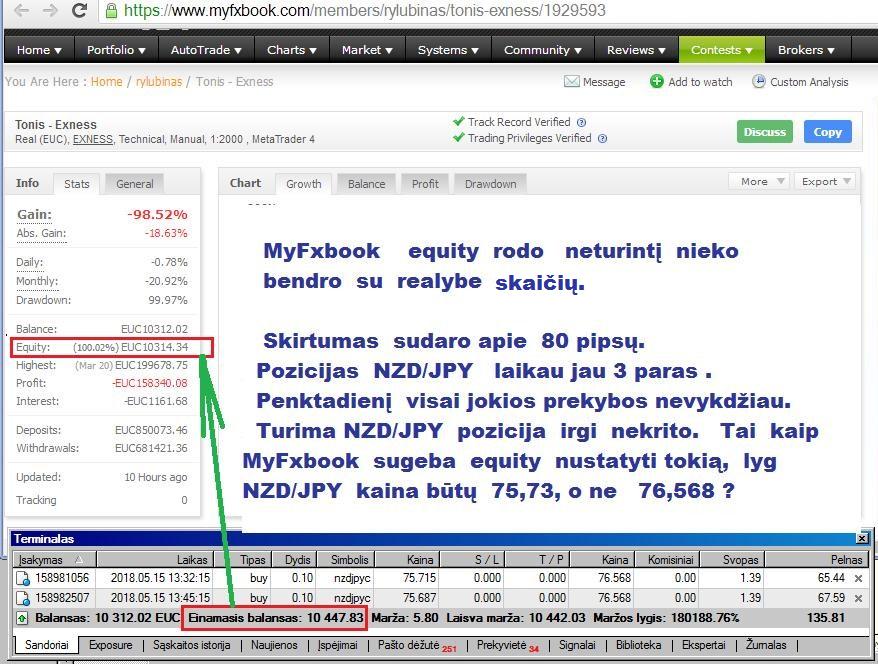Viewport: 878px width, 664px height.
Task: Open the Contests dropdown menu
Action: click(x=722, y=50)
